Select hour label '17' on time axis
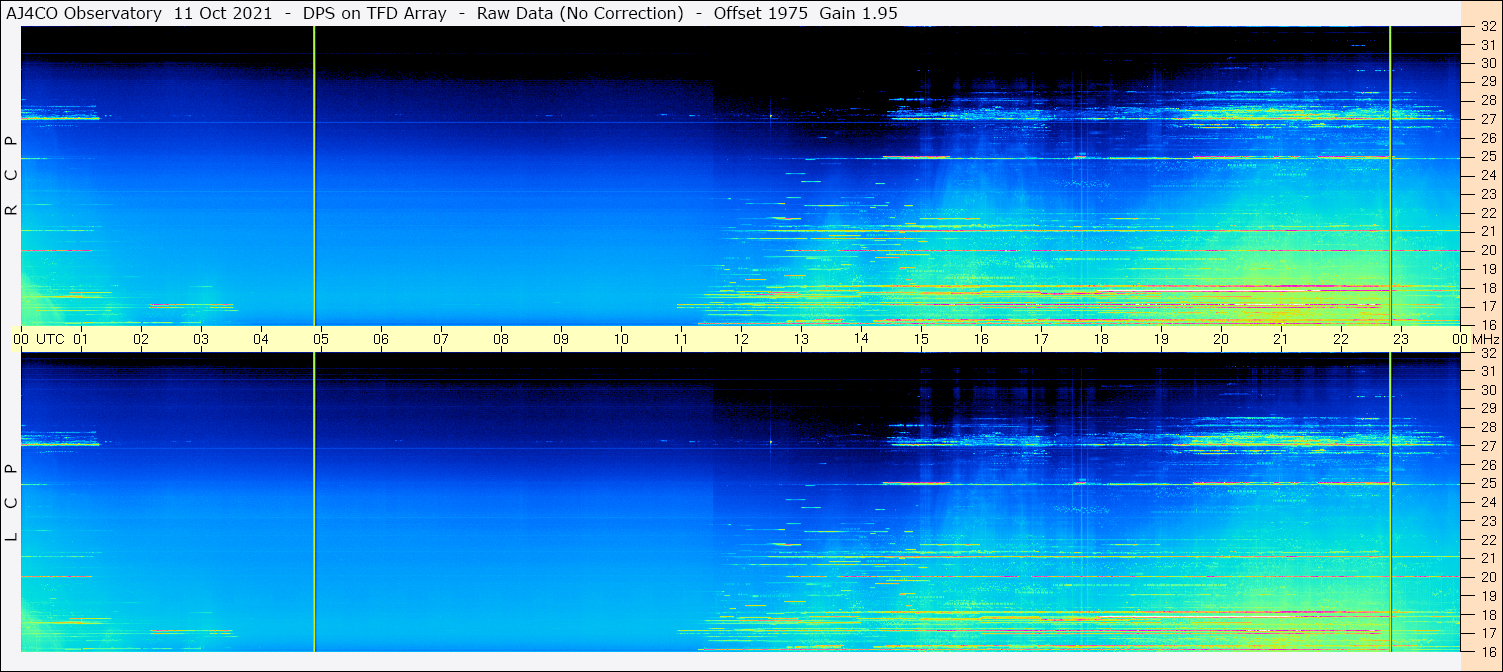The height and width of the screenshot is (672, 1503). tap(1041, 339)
